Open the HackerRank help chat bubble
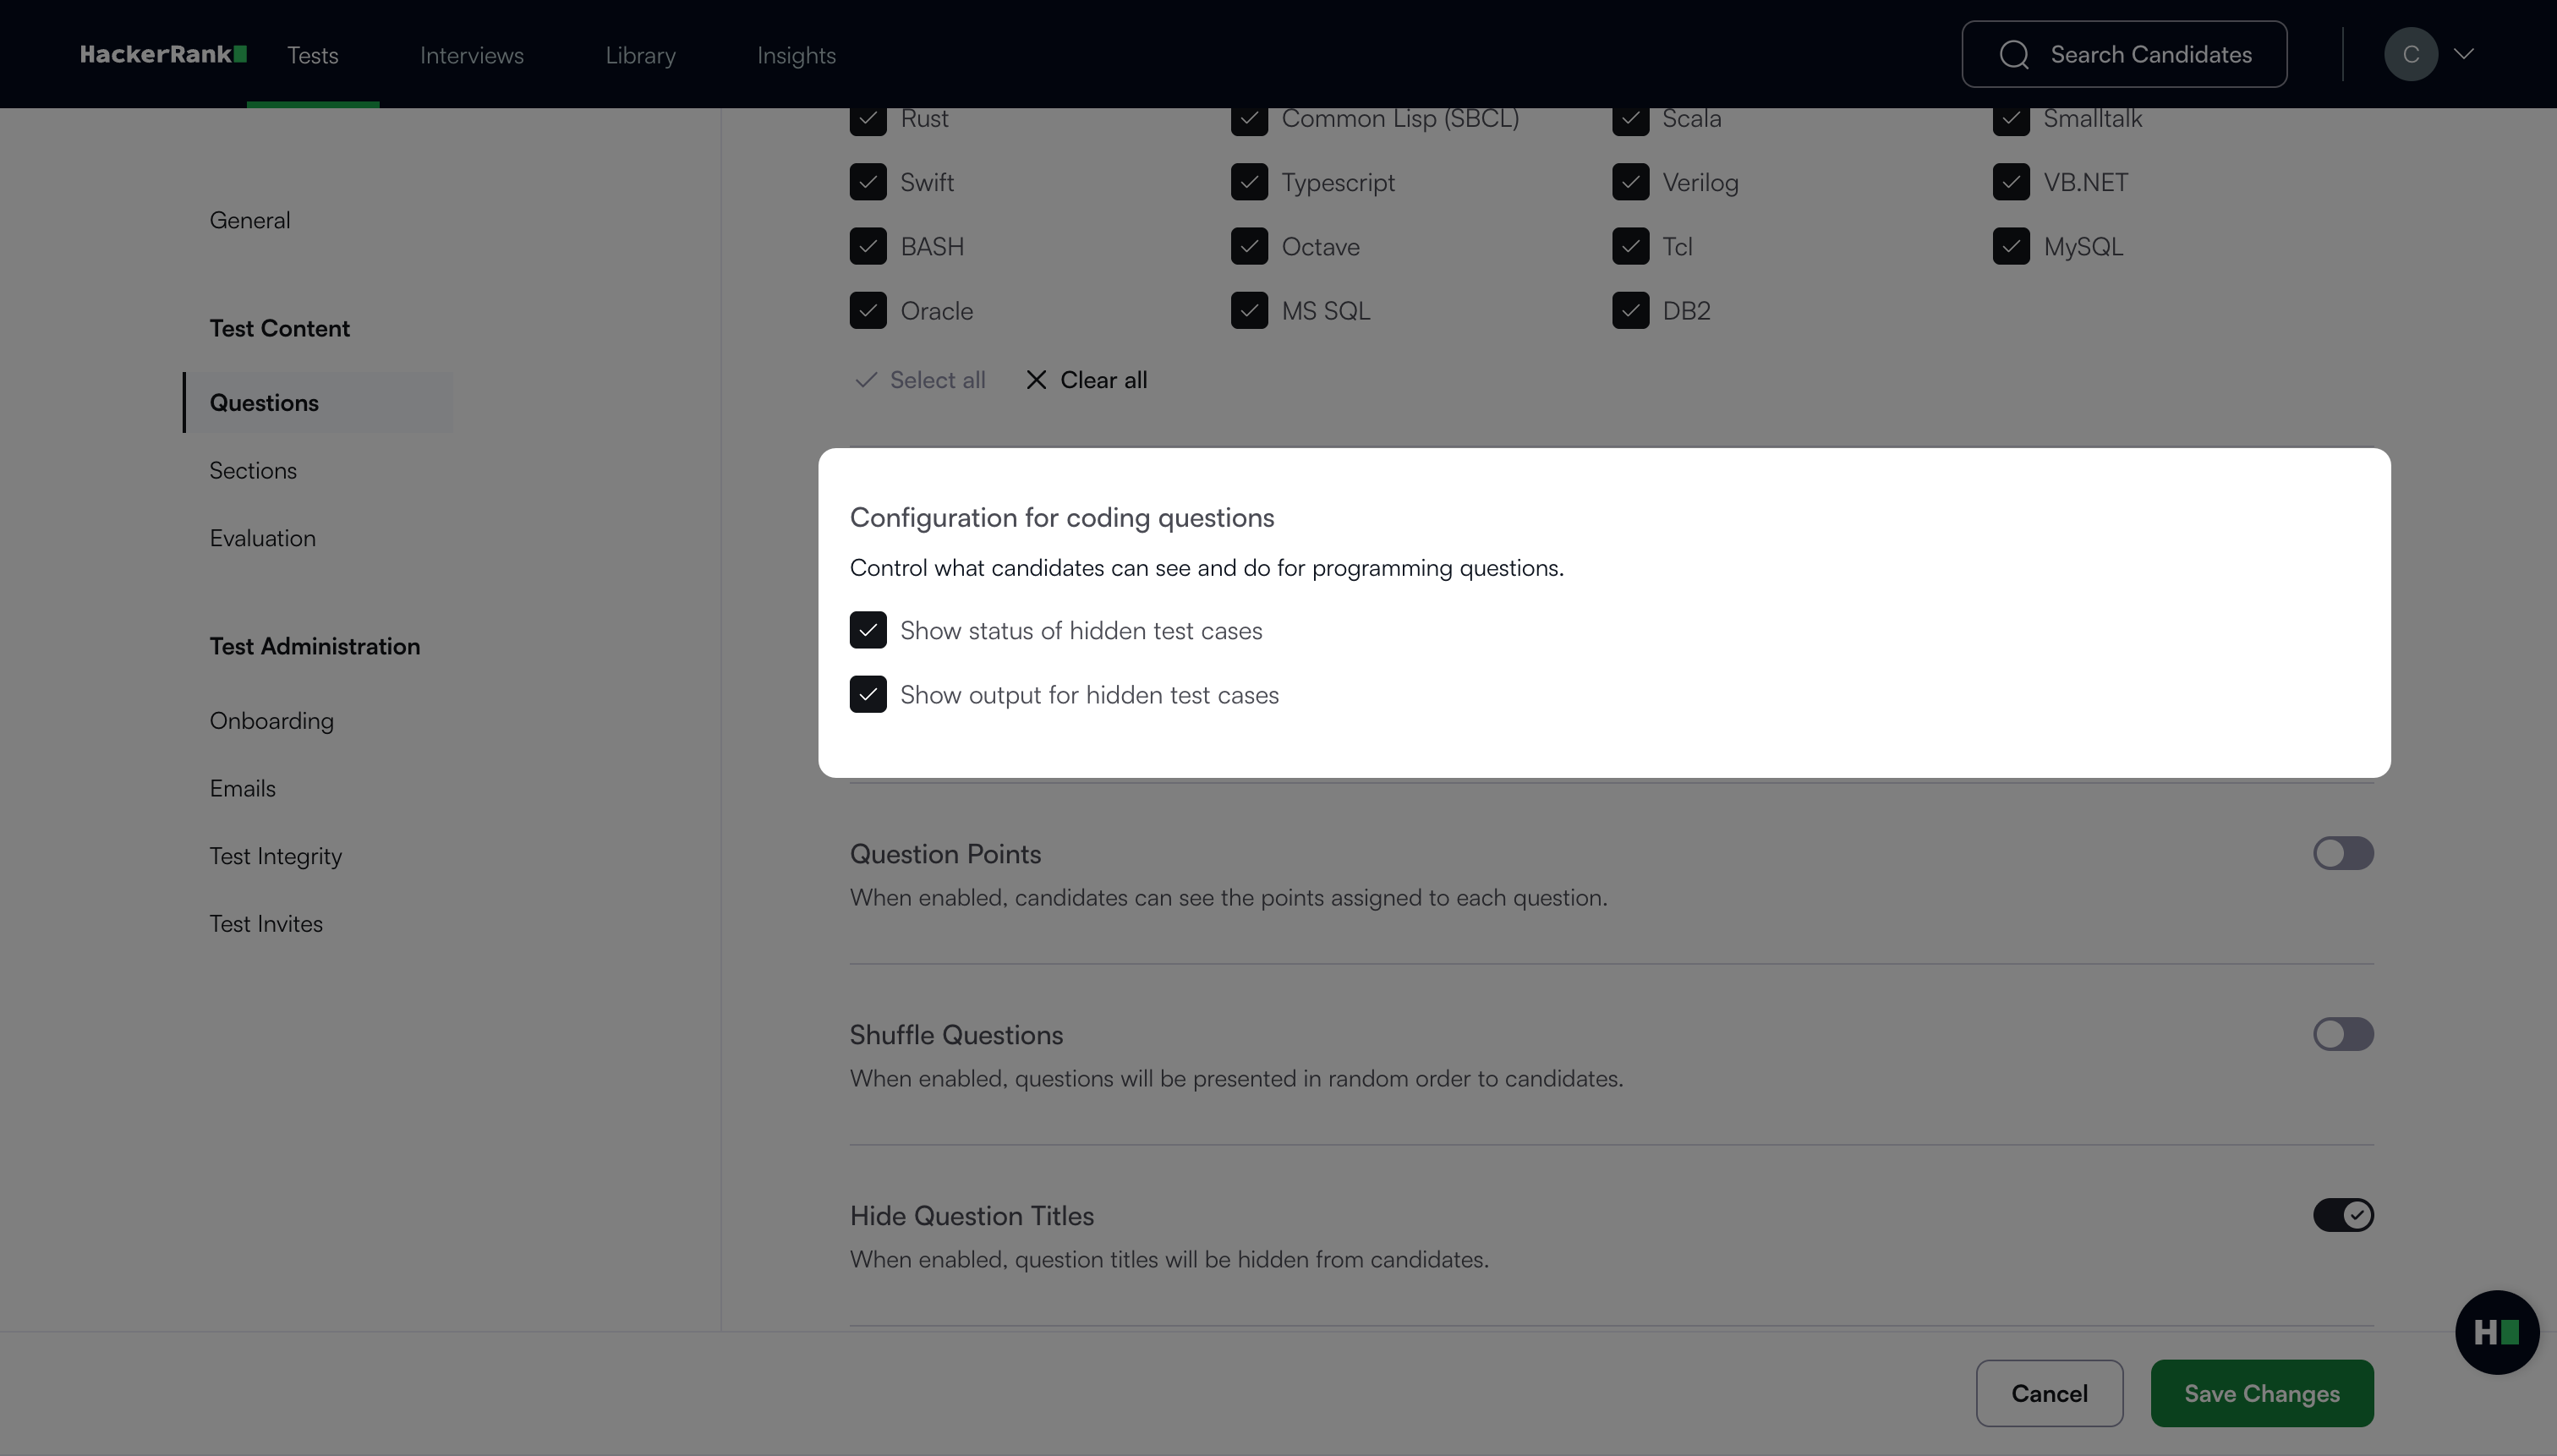This screenshot has width=2557, height=1456. [2497, 1332]
